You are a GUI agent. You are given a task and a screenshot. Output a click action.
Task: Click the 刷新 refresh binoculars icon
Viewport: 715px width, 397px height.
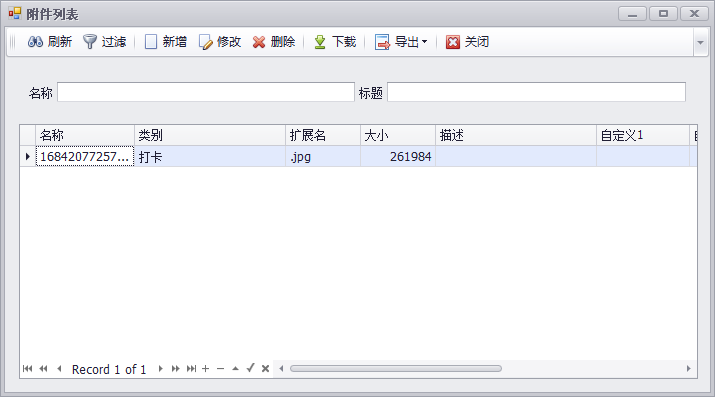(35, 42)
